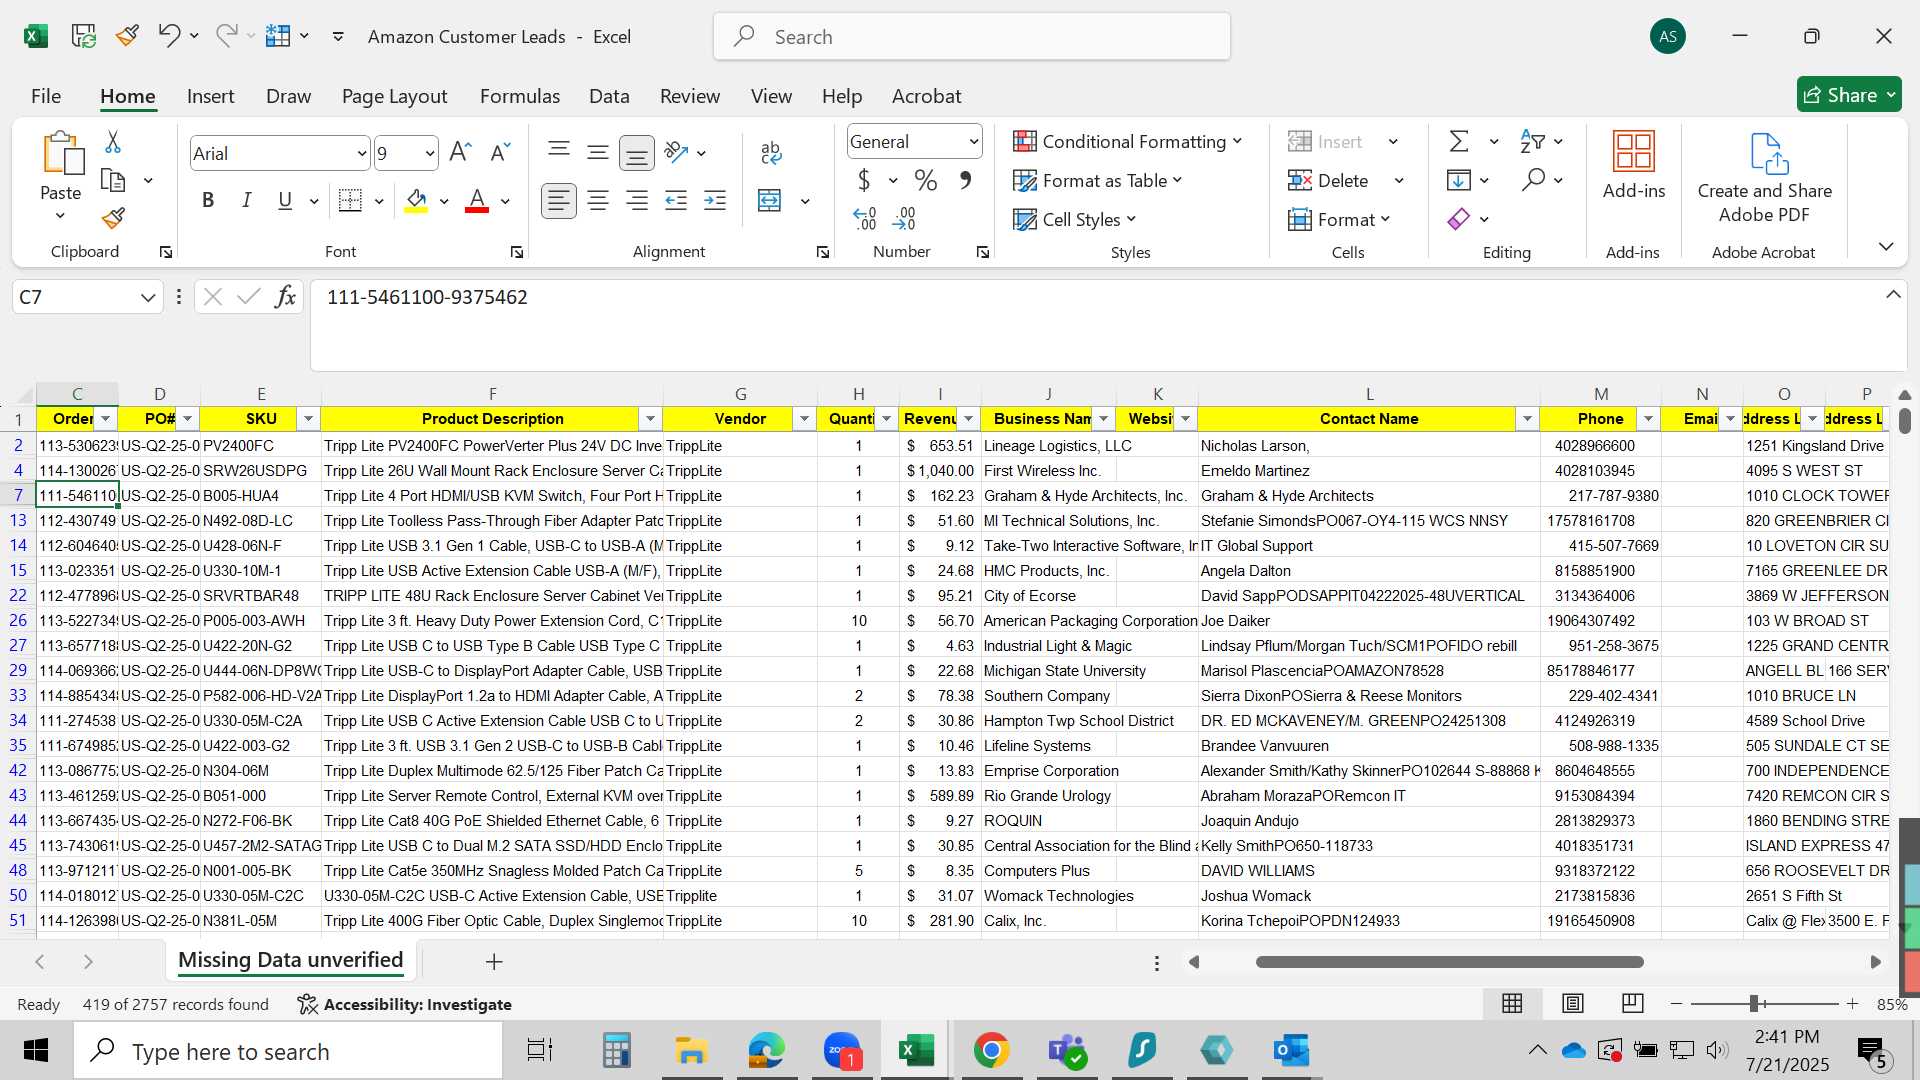The width and height of the screenshot is (1920, 1080).
Task: Open the Contact Name filter dropdown
Action: tap(1527, 419)
